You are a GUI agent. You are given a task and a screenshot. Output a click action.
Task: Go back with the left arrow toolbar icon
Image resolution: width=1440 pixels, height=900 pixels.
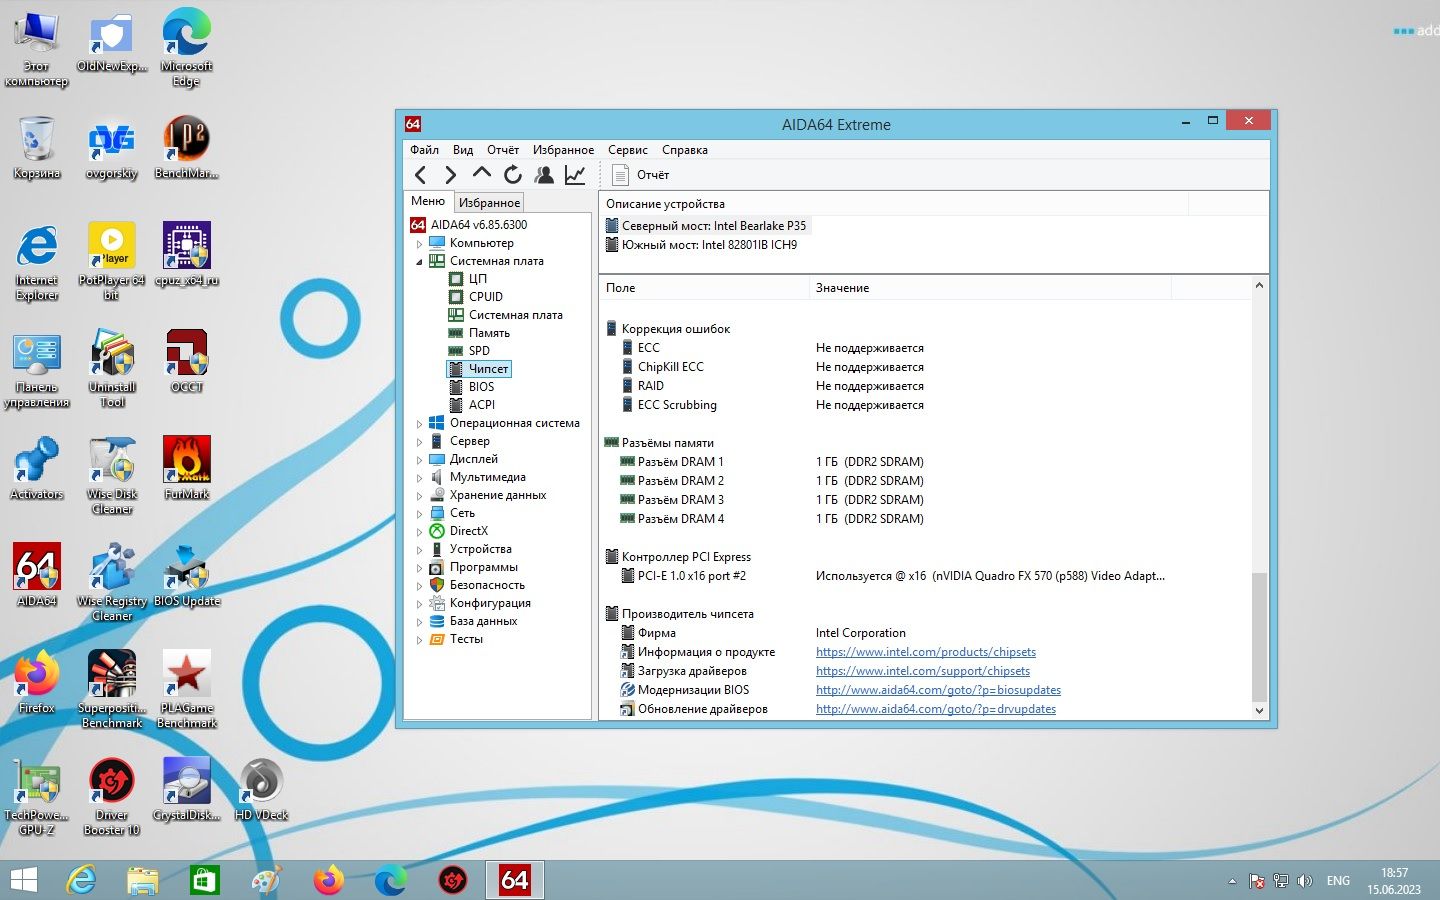pyautogui.click(x=421, y=175)
